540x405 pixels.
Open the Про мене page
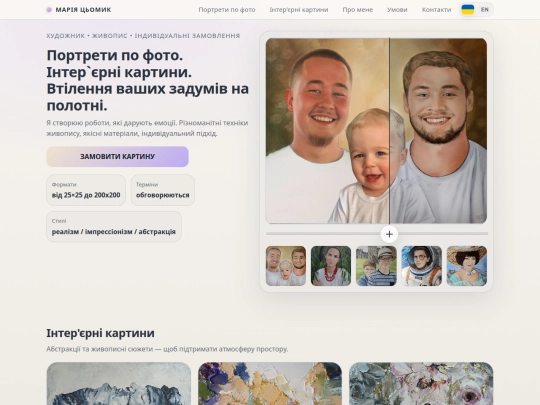click(x=357, y=10)
